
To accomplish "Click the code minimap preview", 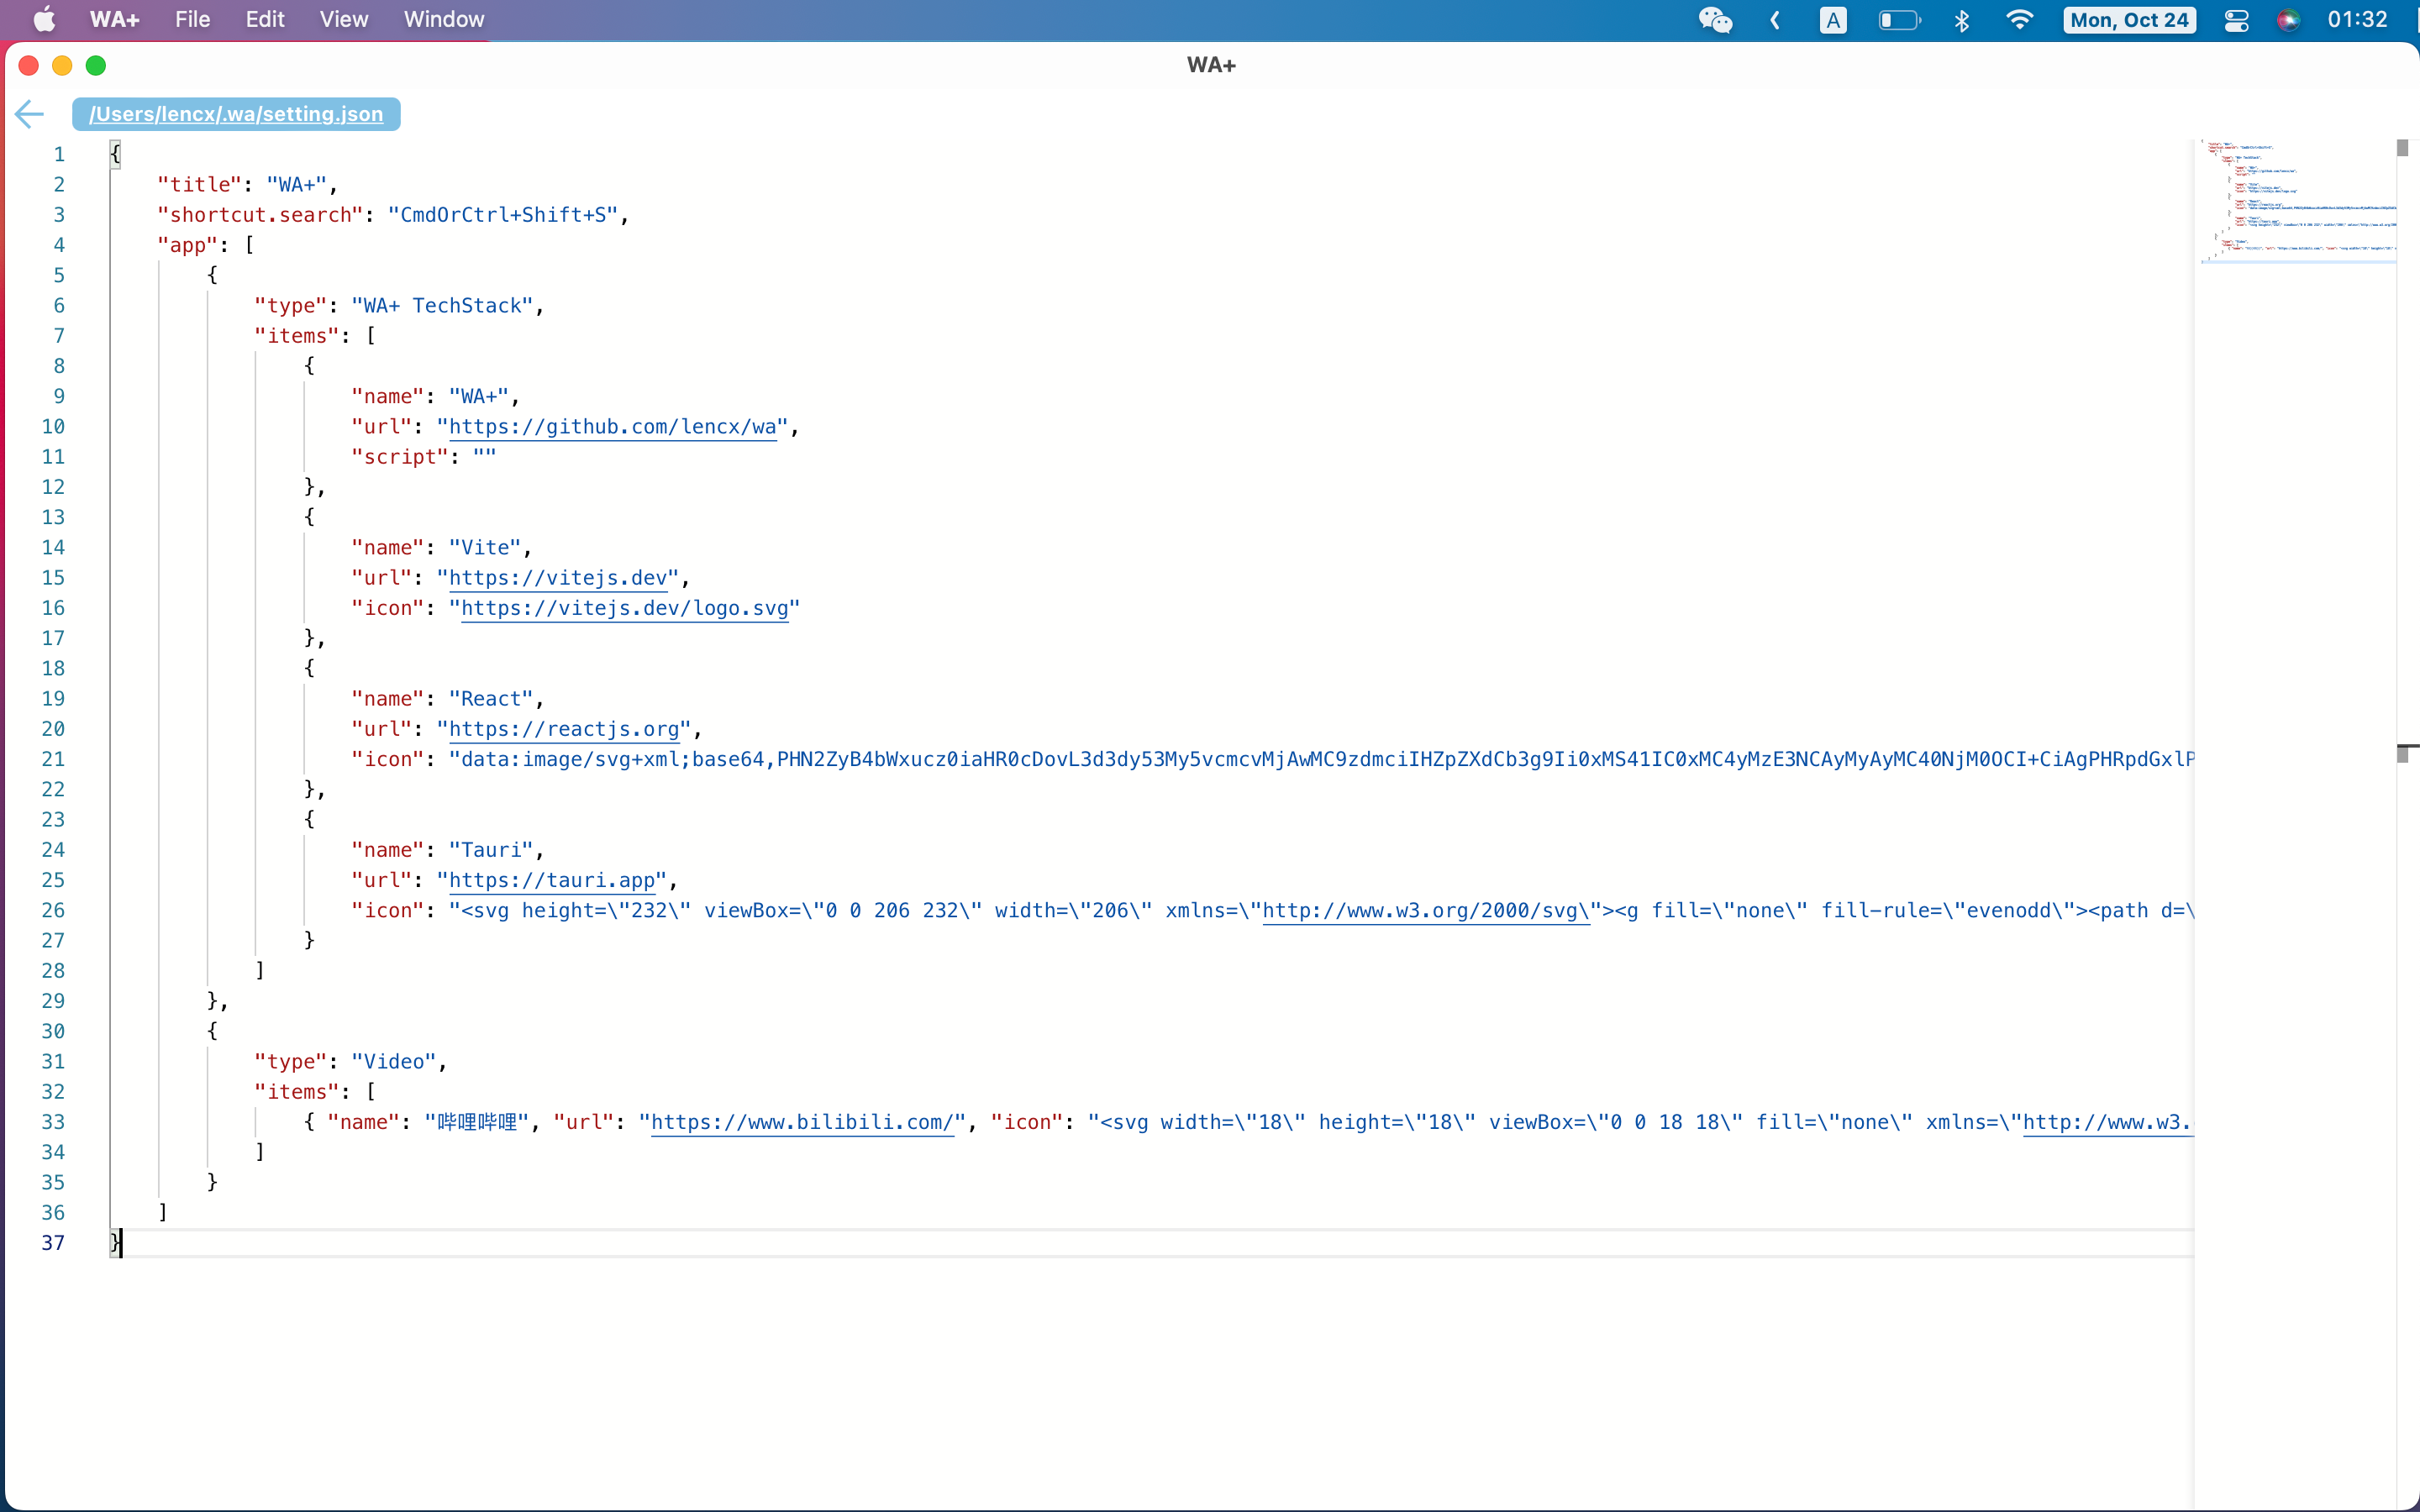I will pyautogui.click(x=2297, y=200).
